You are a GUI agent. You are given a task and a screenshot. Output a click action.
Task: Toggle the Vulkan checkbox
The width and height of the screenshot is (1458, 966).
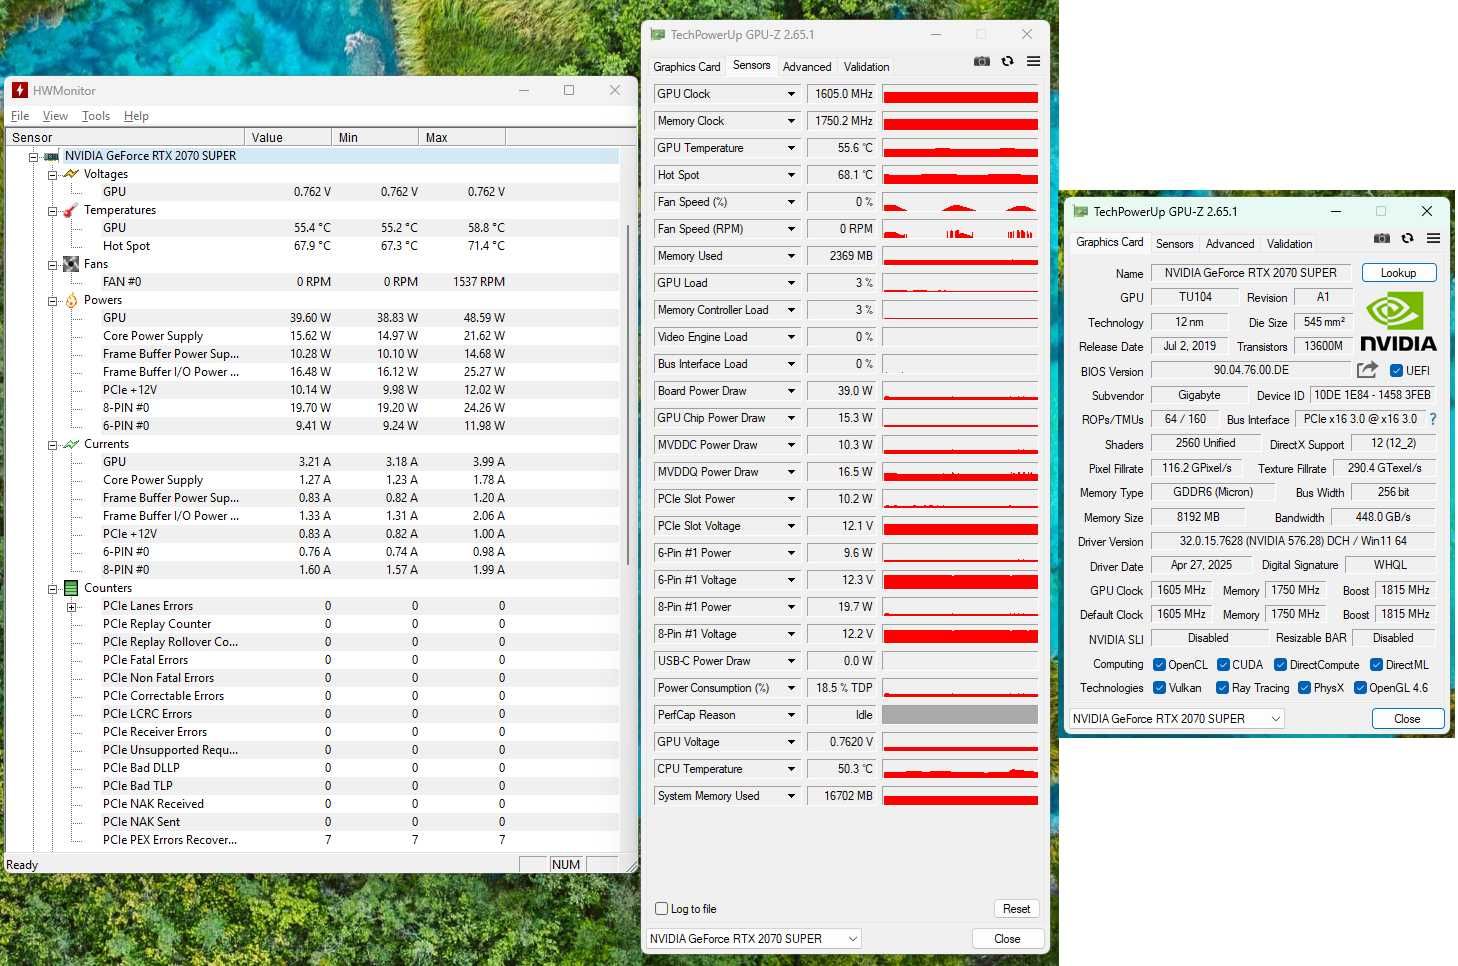point(1160,688)
